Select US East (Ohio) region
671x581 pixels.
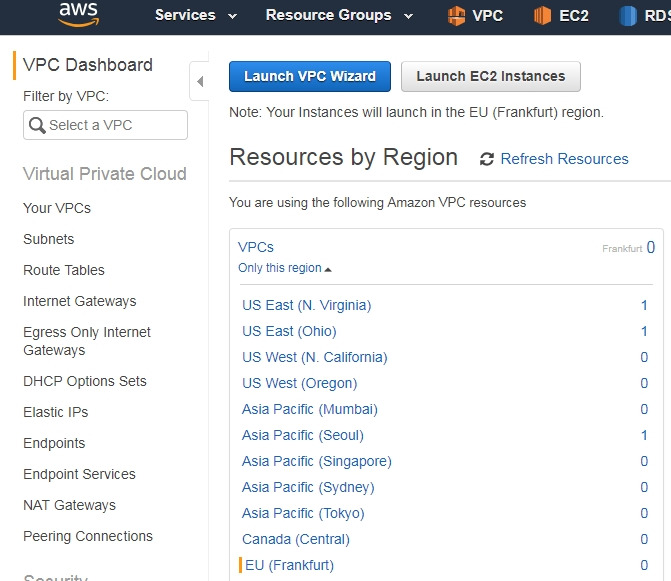pos(289,332)
